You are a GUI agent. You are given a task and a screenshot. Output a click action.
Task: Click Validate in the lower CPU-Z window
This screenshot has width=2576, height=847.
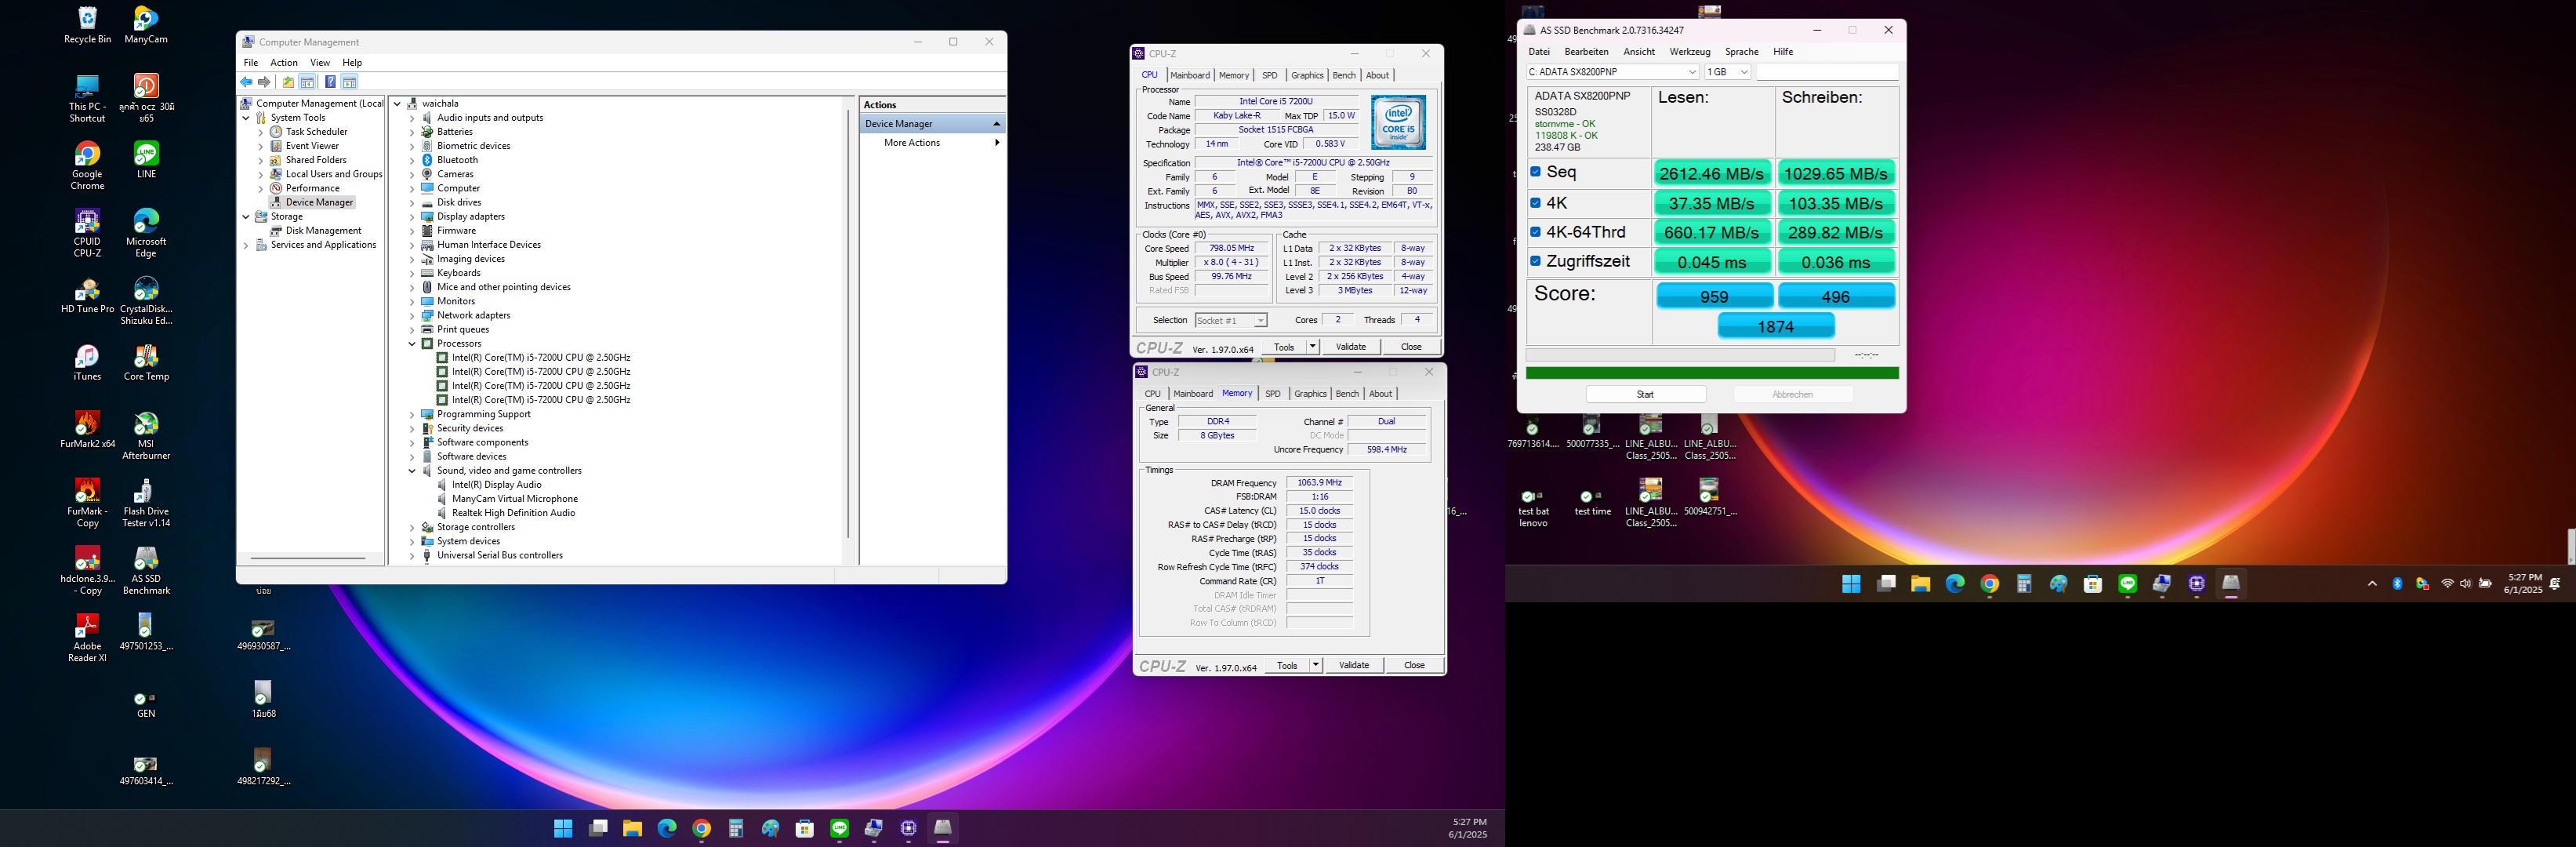coord(1354,665)
